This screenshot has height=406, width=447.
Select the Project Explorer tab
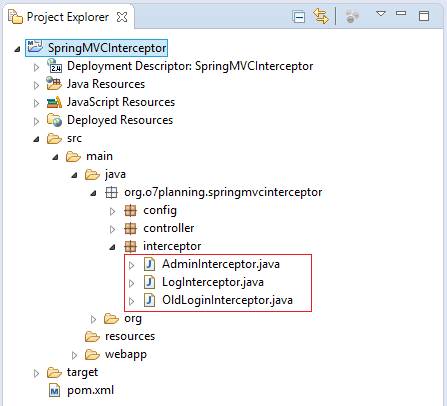pyautogui.click(x=68, y=17)
